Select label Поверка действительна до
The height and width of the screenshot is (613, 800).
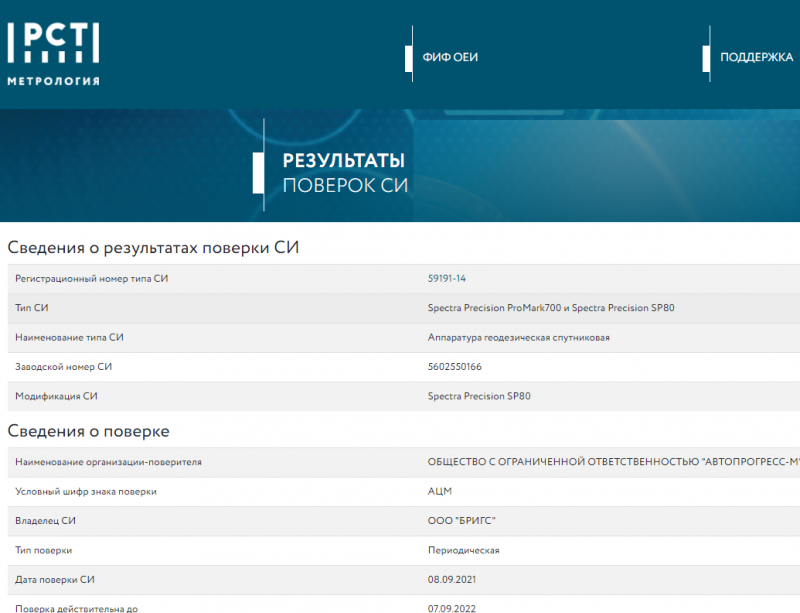[77, 608]
